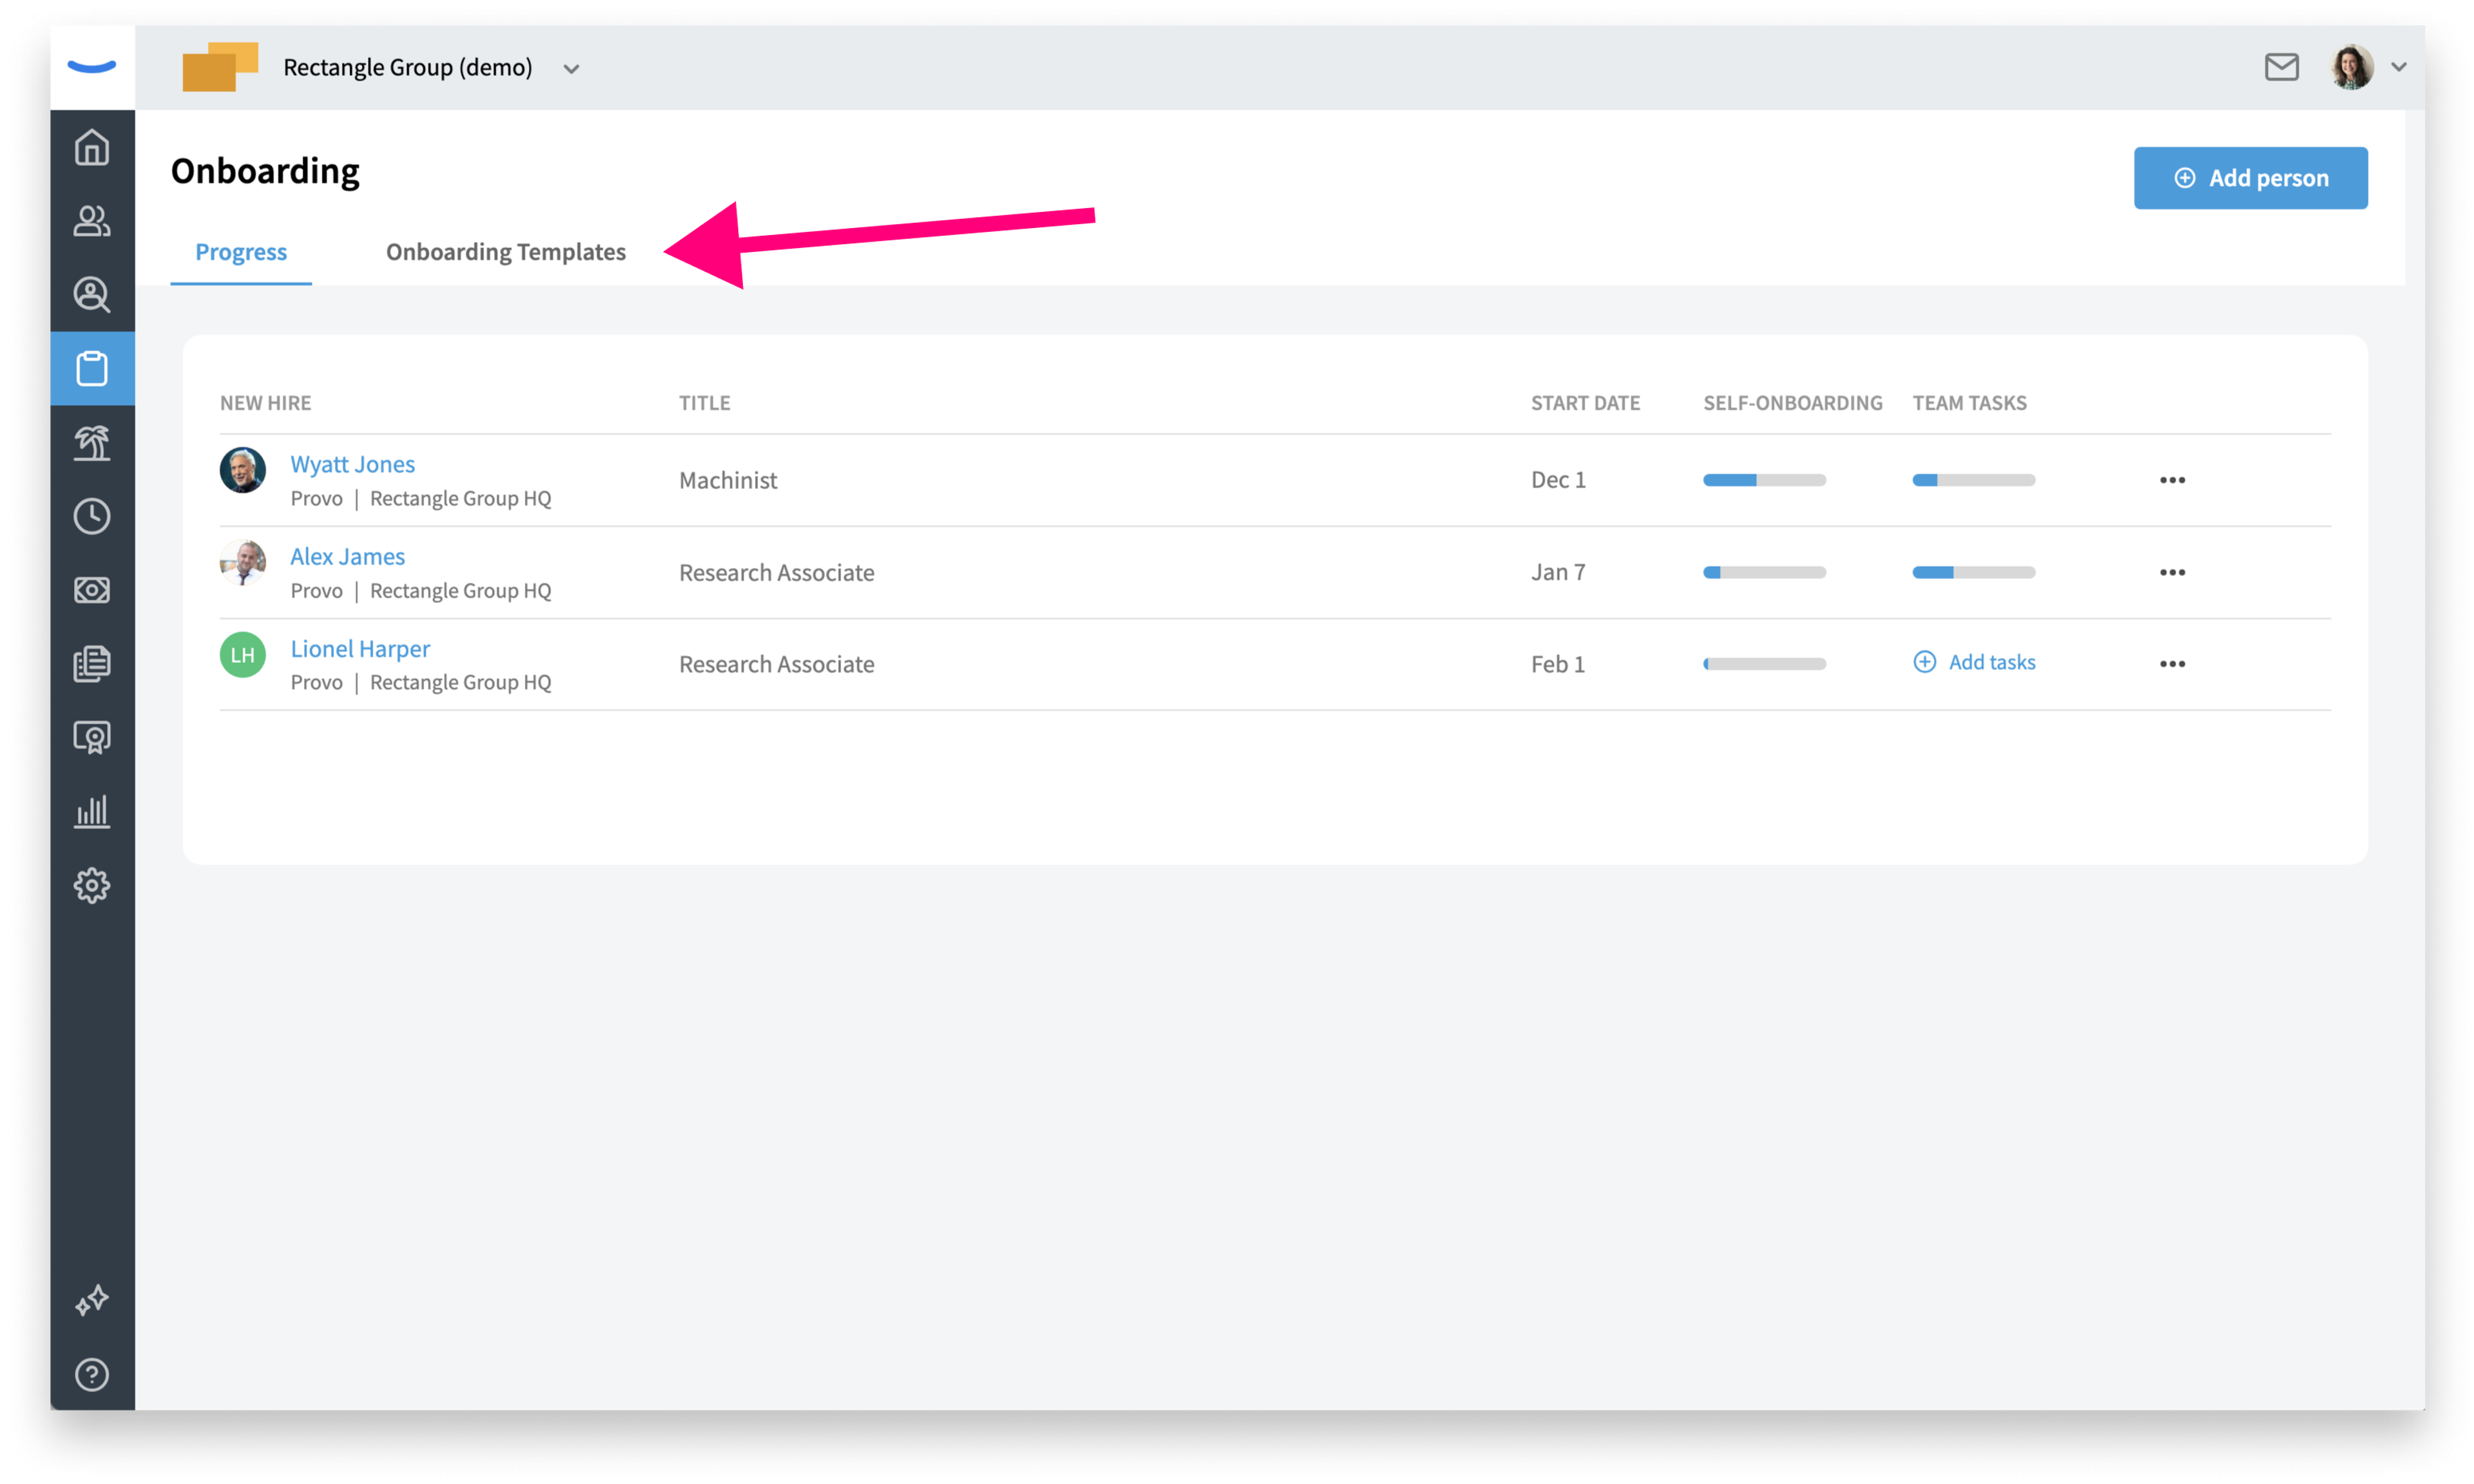Viewport: 2474px width, 1484px height.
Task: Expand the Rectangle Group (demo) company dropdown
Action: pos(571,69)
